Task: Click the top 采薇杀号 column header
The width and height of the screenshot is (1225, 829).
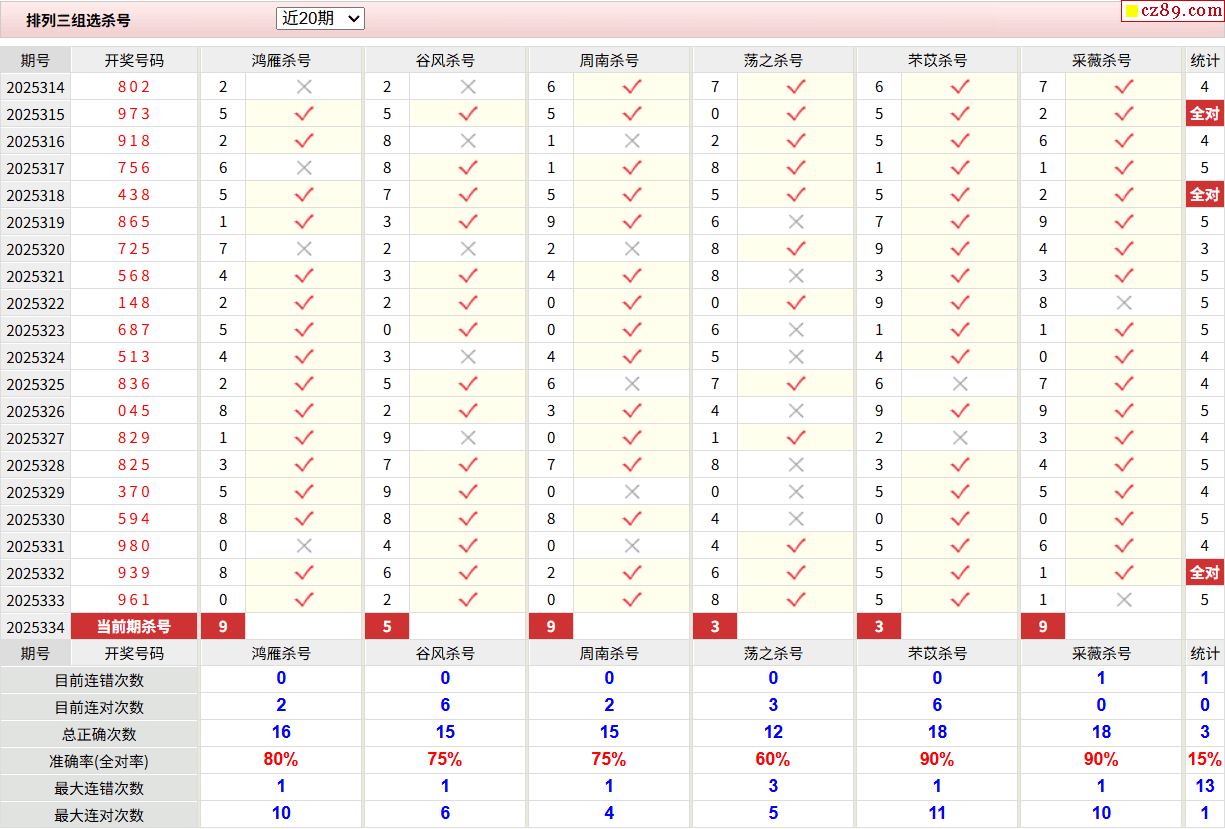Action: pyautogui.click(x=1101, y=60)
